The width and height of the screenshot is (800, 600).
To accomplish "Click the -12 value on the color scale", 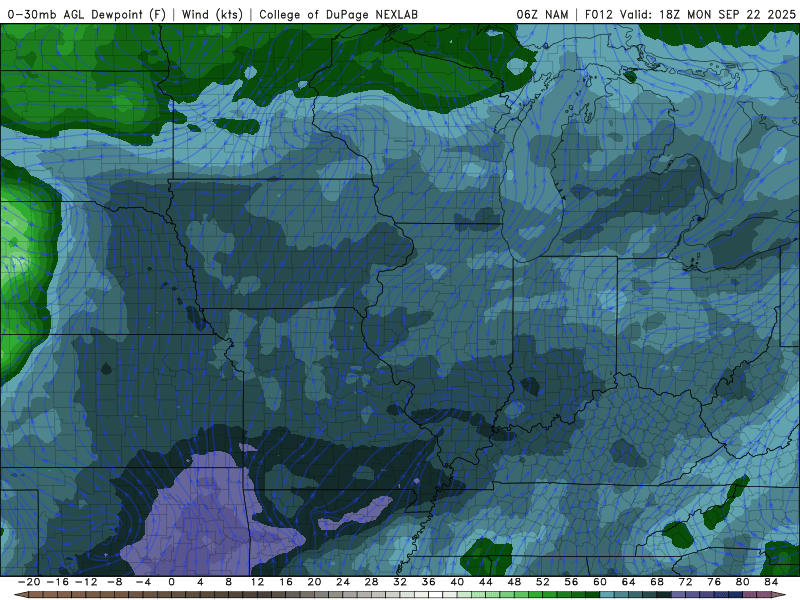I will (x=86, y=582).
